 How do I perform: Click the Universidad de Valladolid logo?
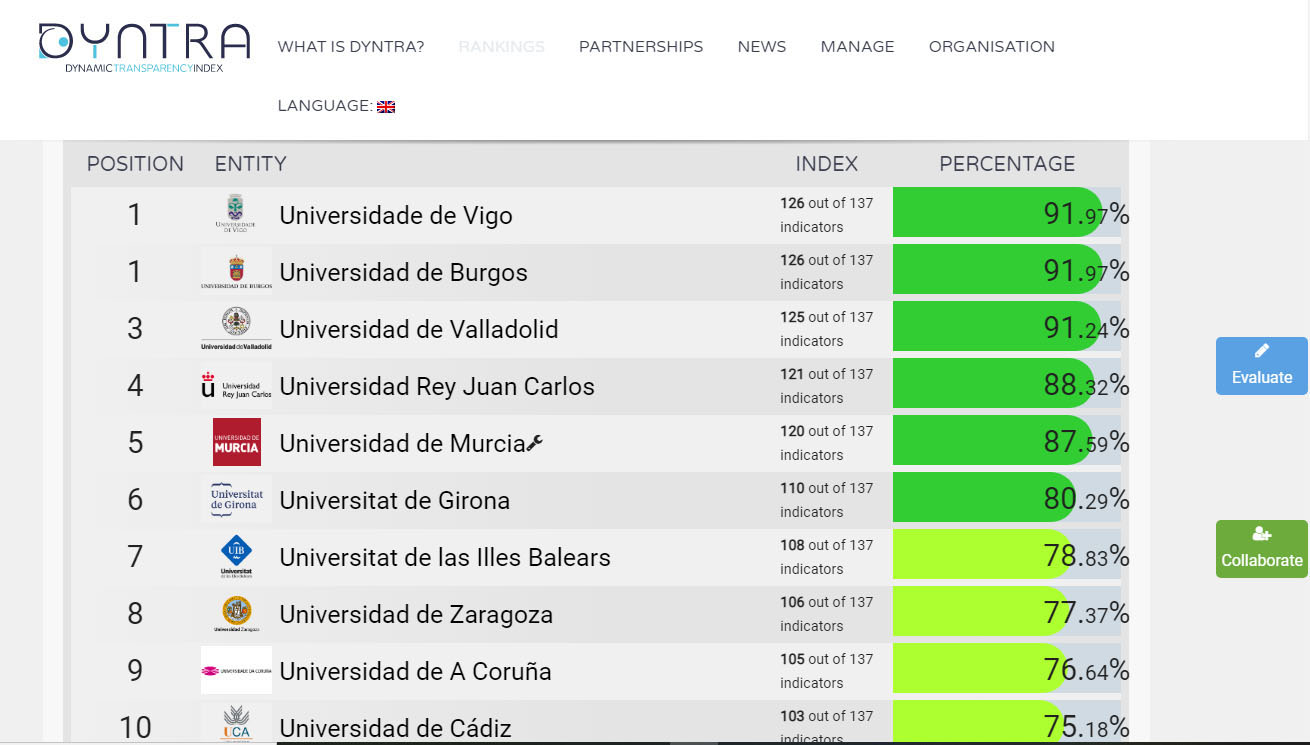[x=236, y=329]
